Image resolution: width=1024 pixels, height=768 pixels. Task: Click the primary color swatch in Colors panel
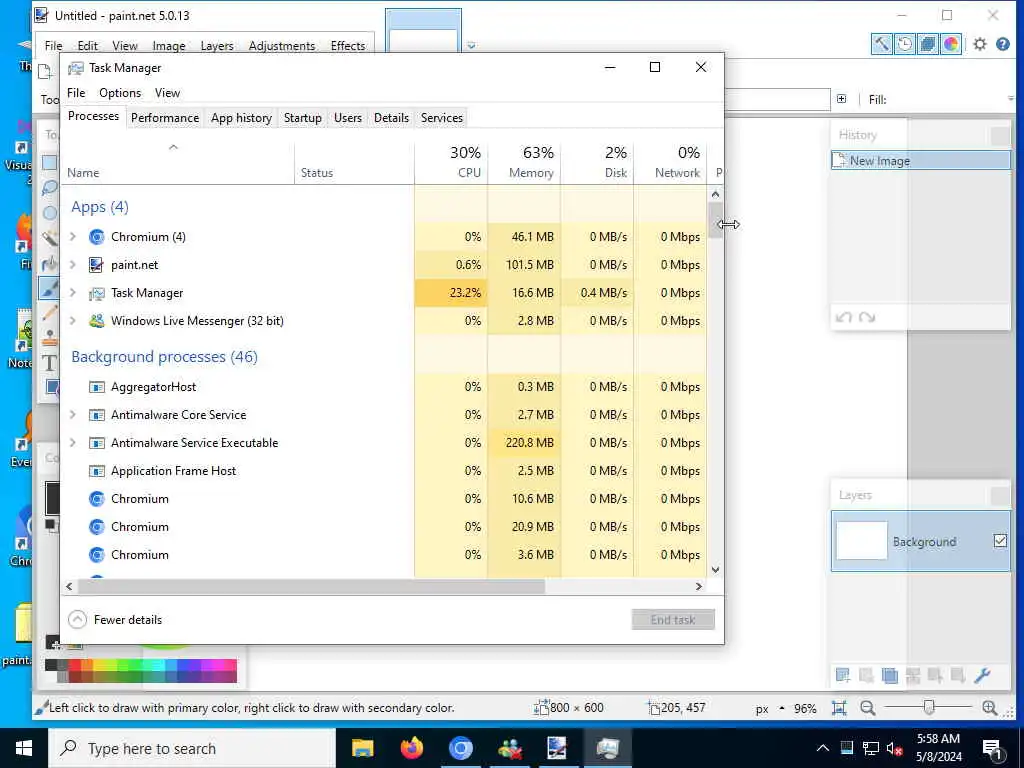(52, 498)
